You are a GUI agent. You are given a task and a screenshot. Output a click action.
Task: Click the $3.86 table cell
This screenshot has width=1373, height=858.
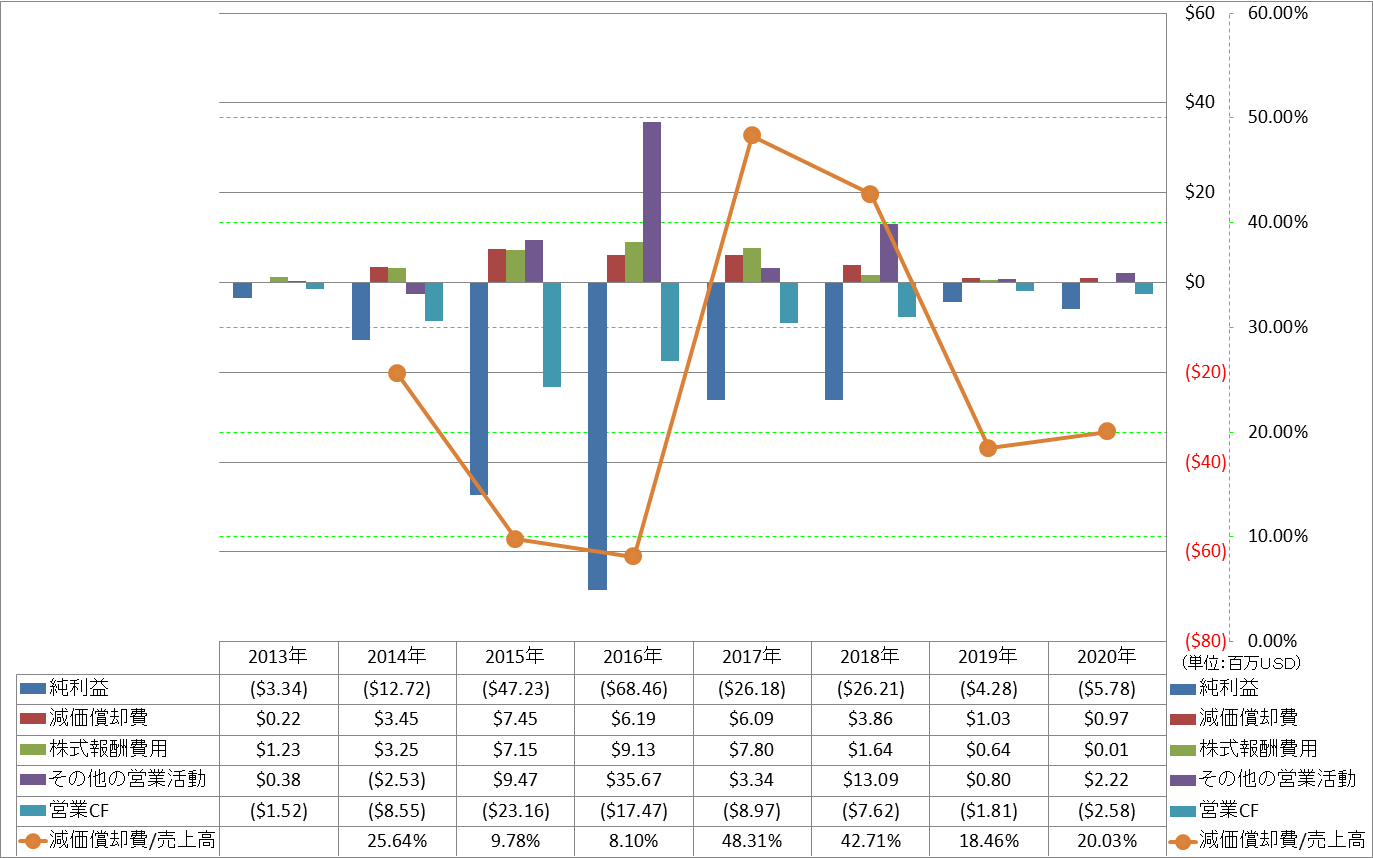[870, 719]
